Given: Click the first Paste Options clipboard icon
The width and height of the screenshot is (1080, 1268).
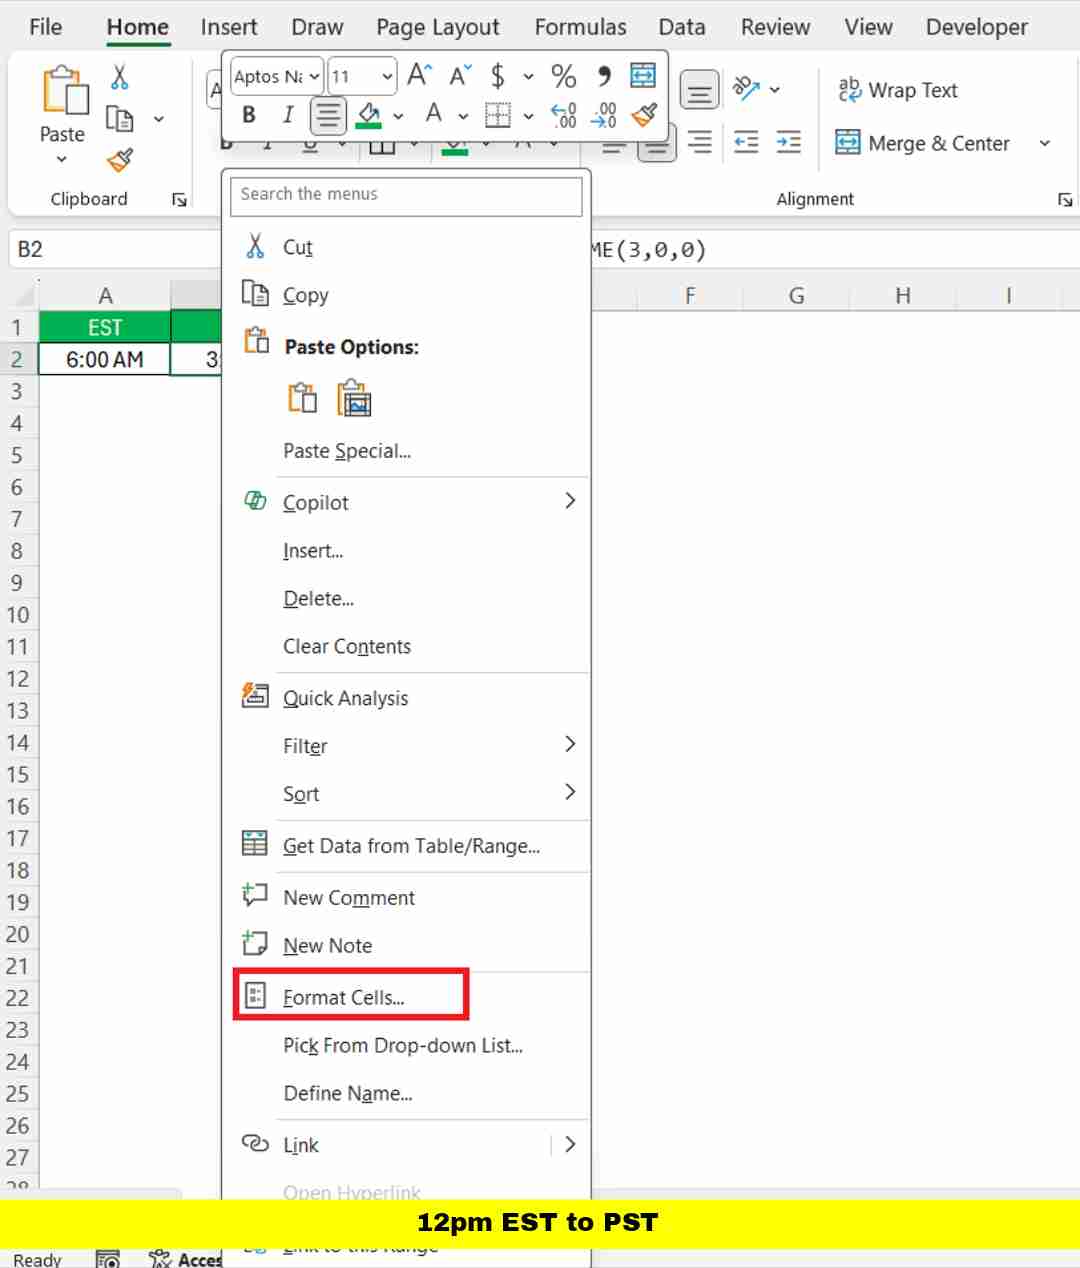Looking at the screenshot, I should (x=302, y=398).
